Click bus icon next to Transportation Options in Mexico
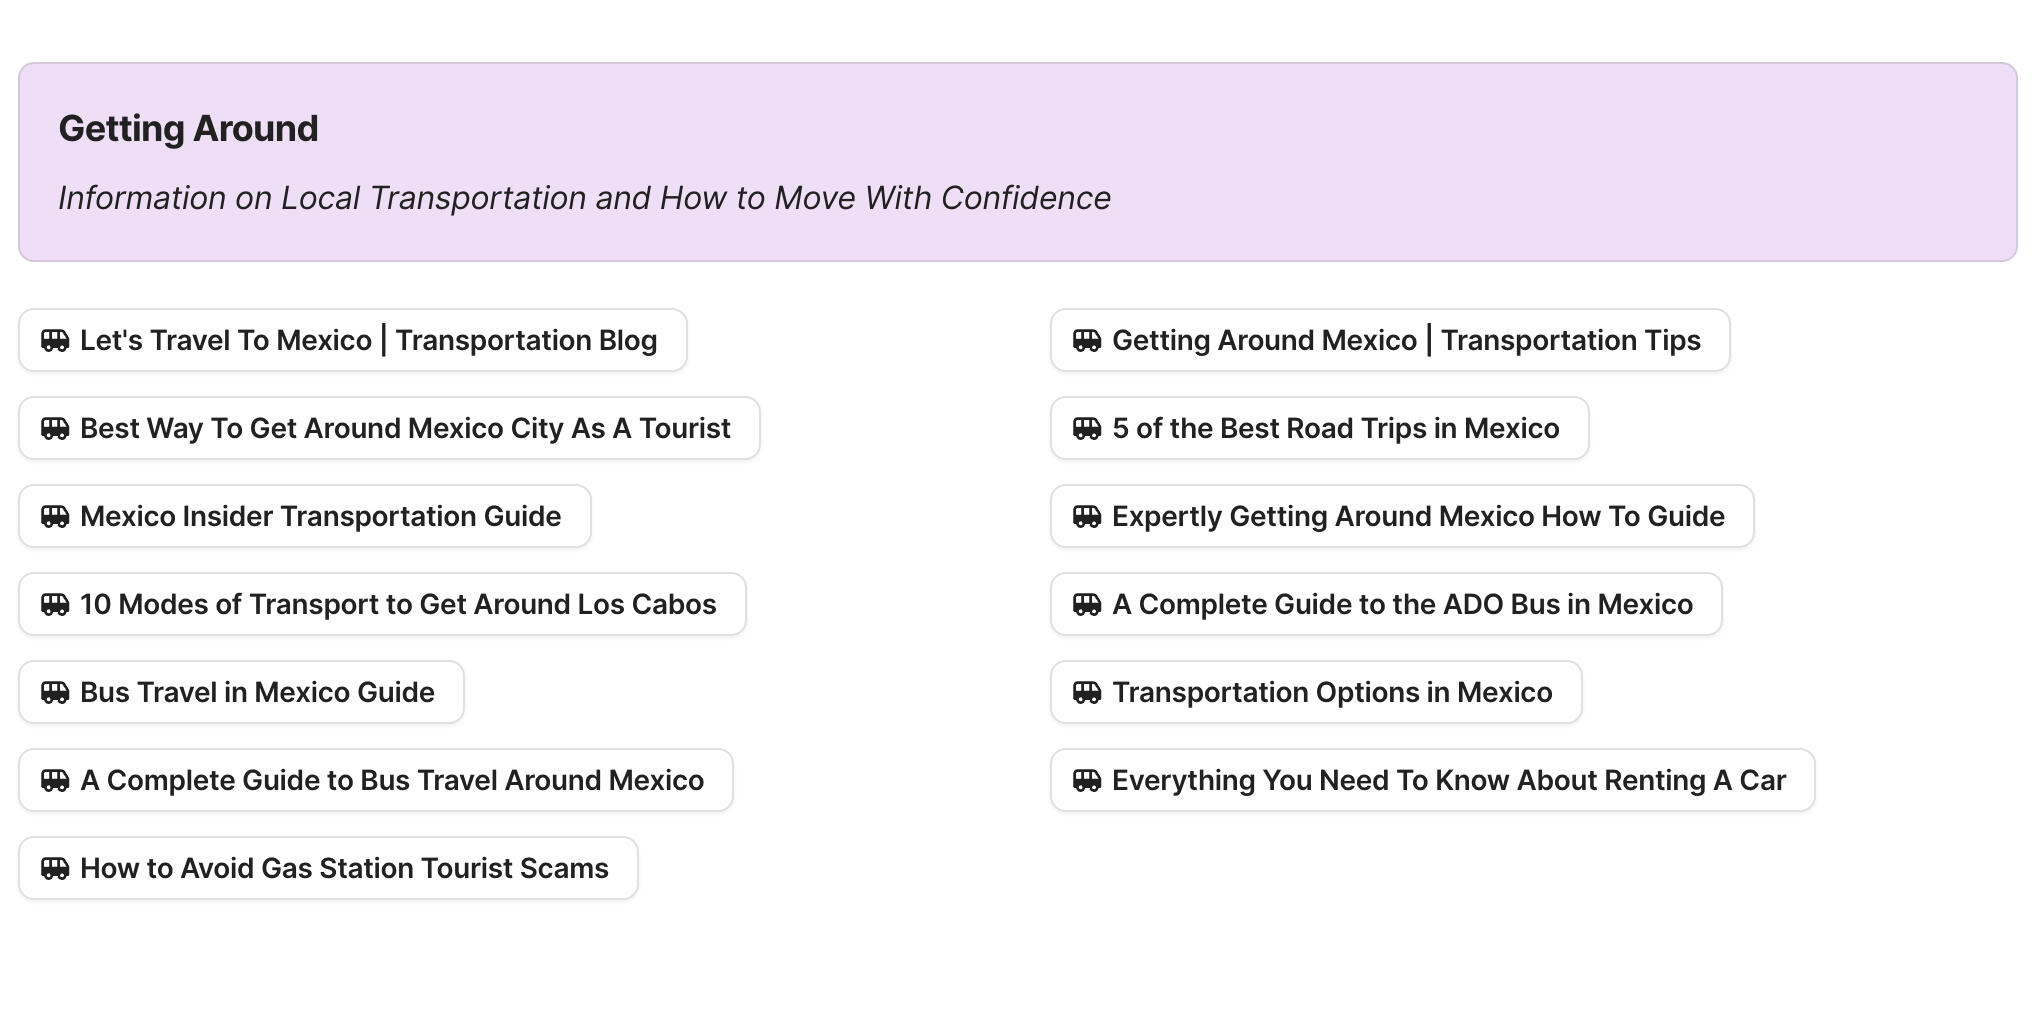This screenshot has height=1032, width=2036. pyautogui.click(x=1087, y=693)
